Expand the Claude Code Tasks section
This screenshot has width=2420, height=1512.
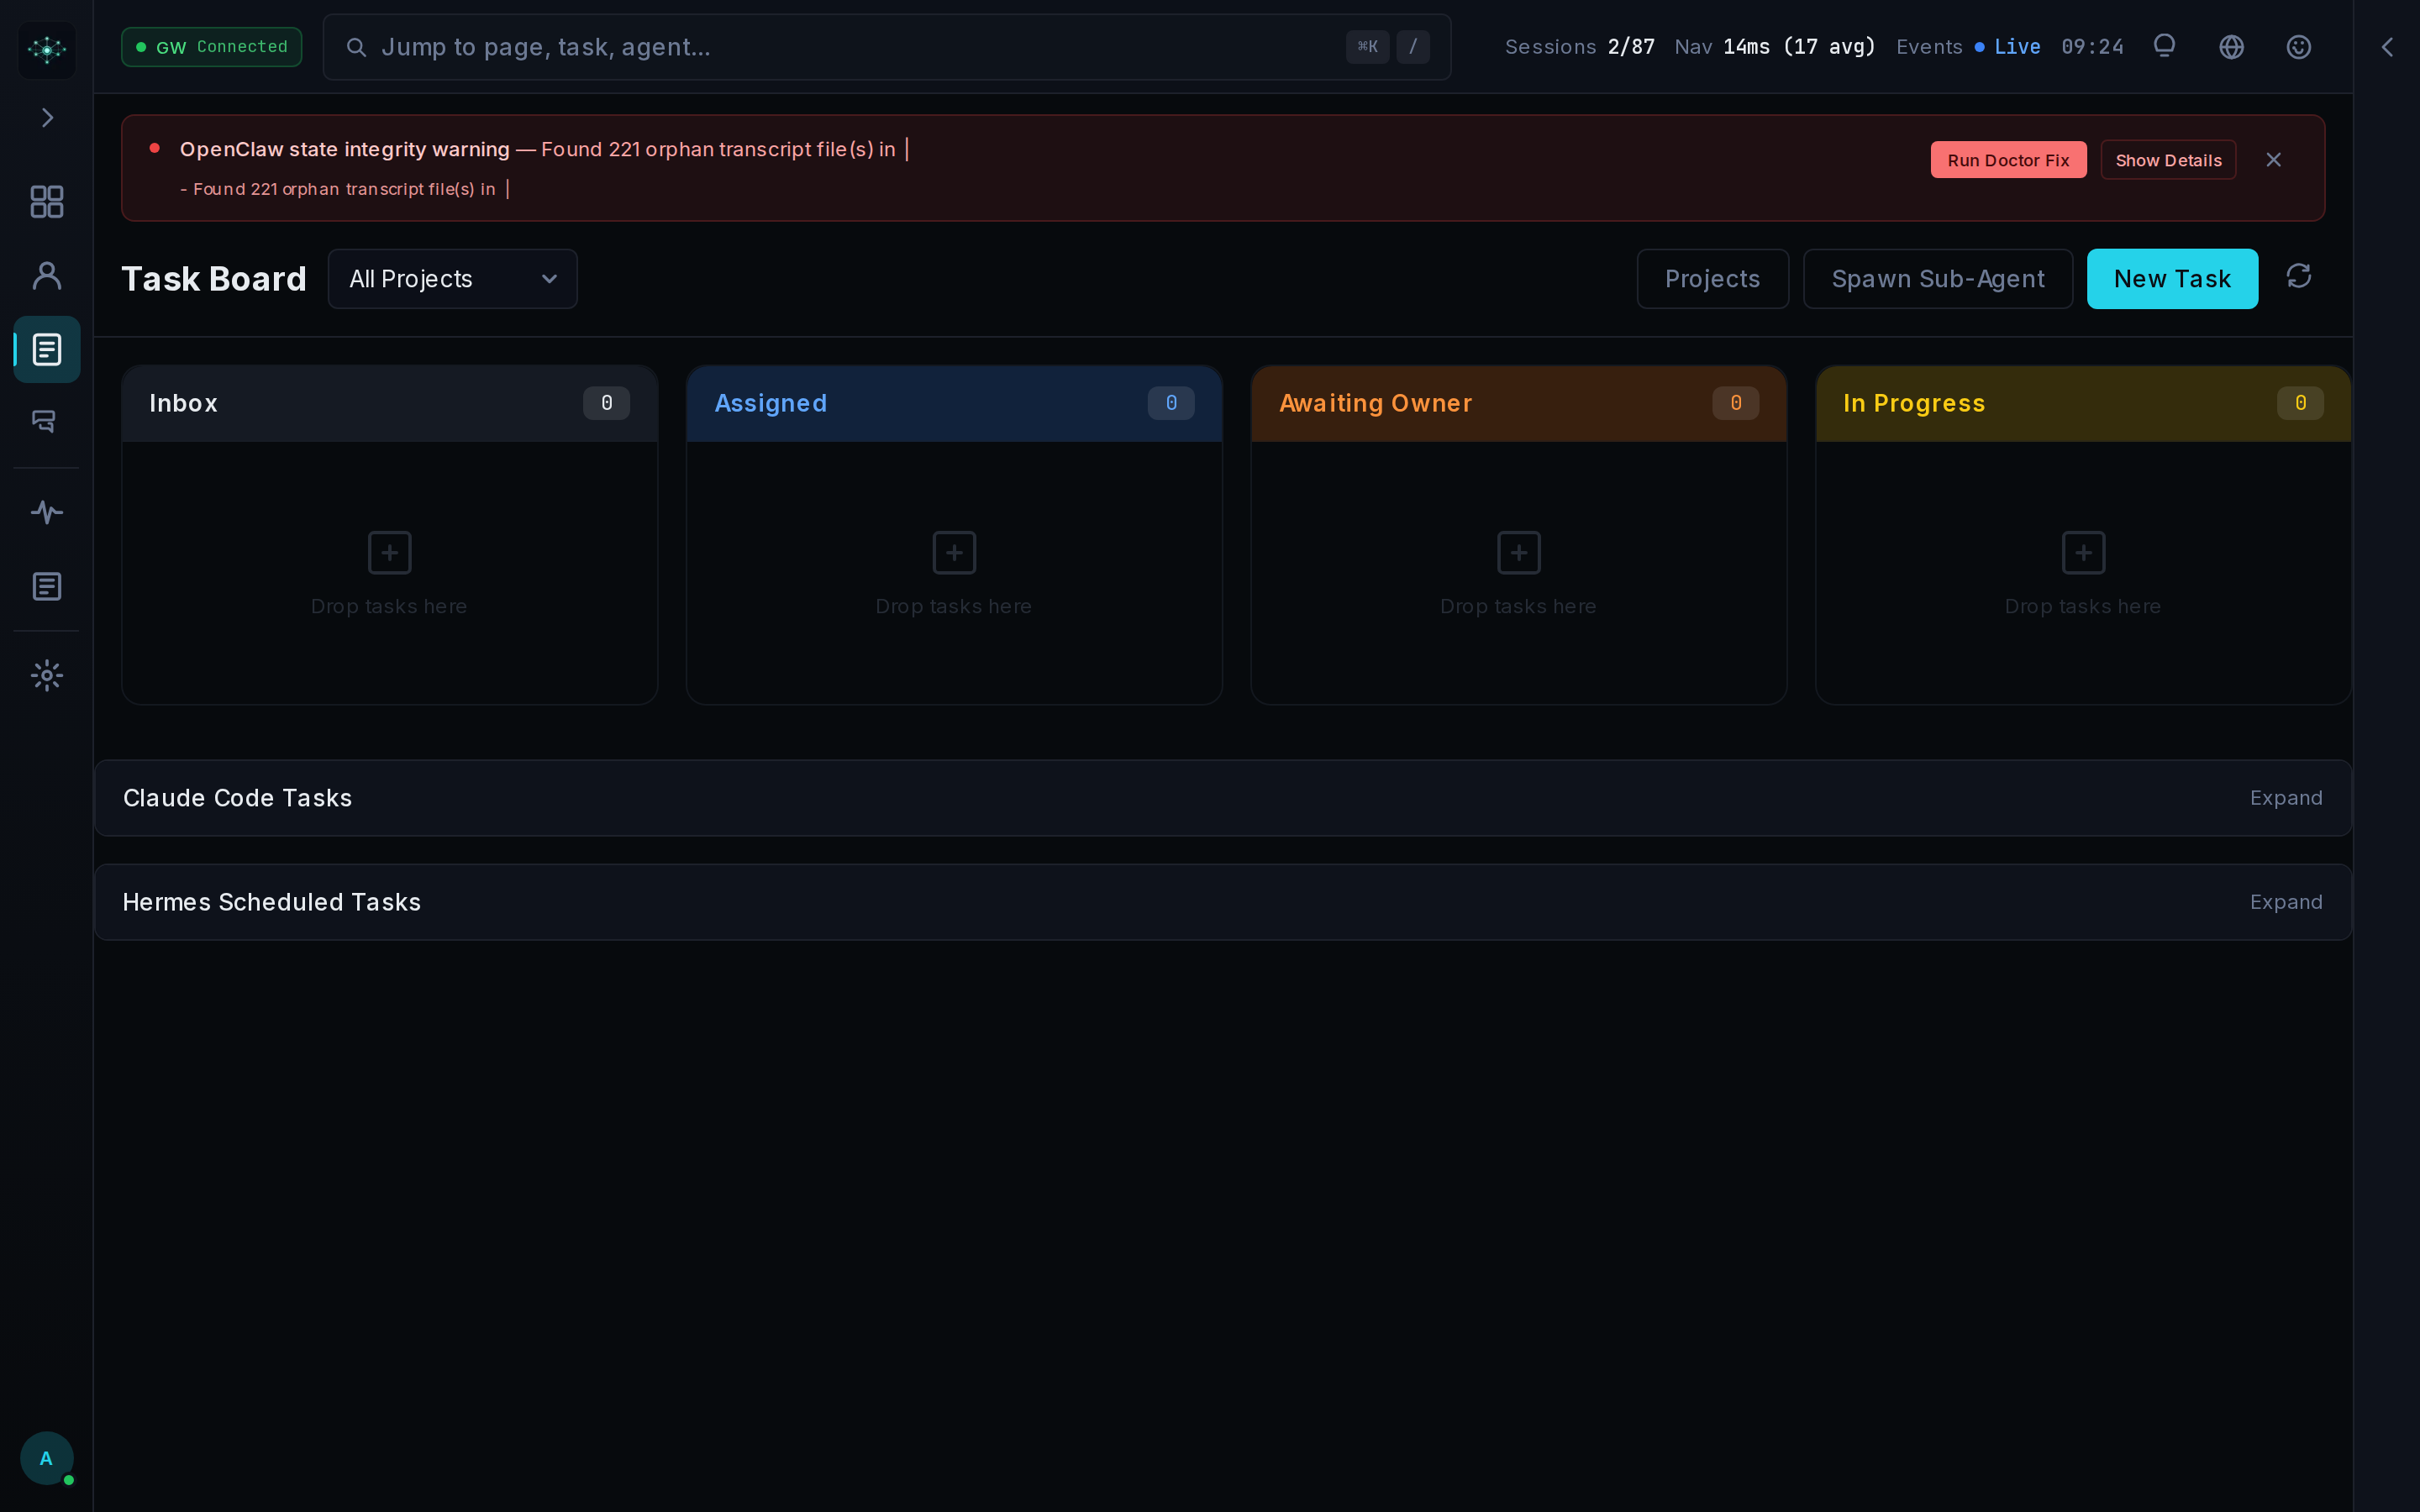[x=2286, y=797]
